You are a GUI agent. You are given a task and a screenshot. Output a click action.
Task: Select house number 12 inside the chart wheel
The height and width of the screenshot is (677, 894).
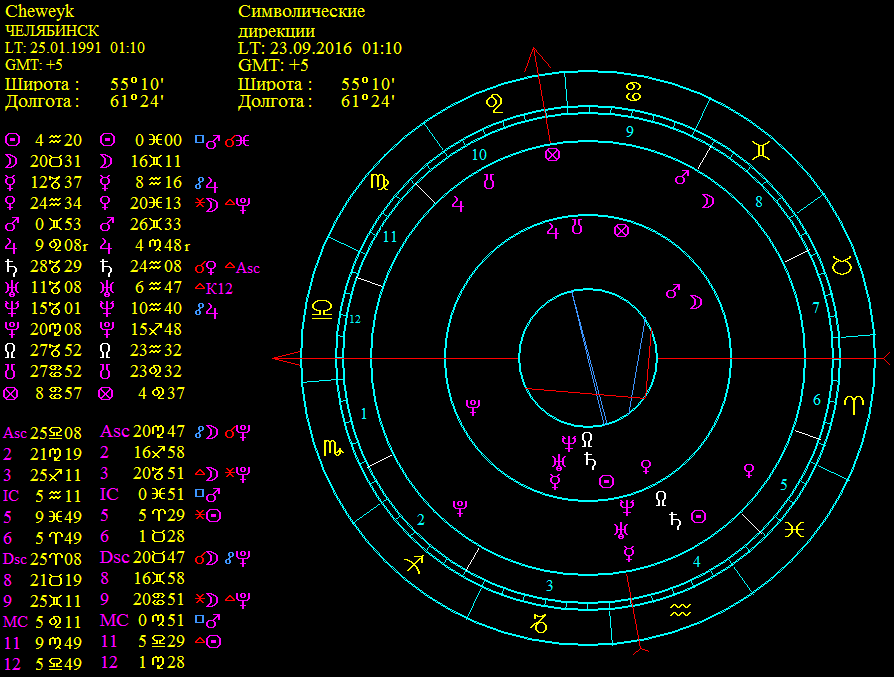point(355,319)
